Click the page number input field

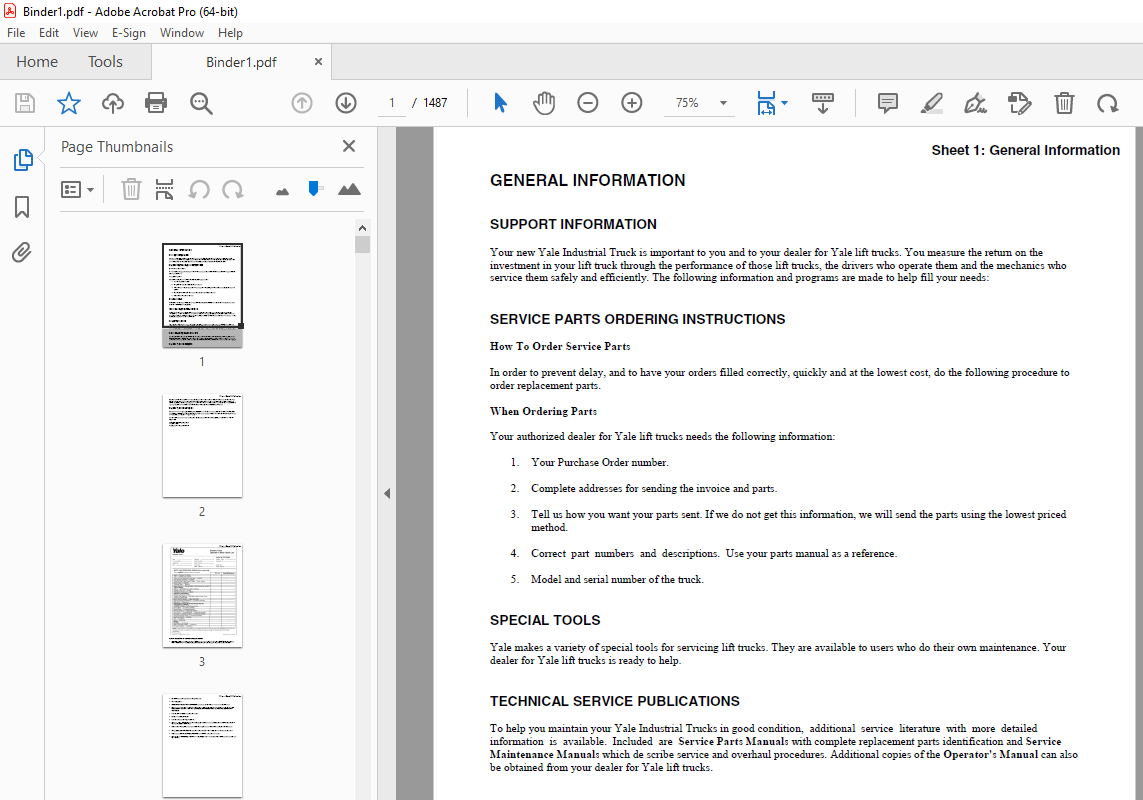[392, 103]
